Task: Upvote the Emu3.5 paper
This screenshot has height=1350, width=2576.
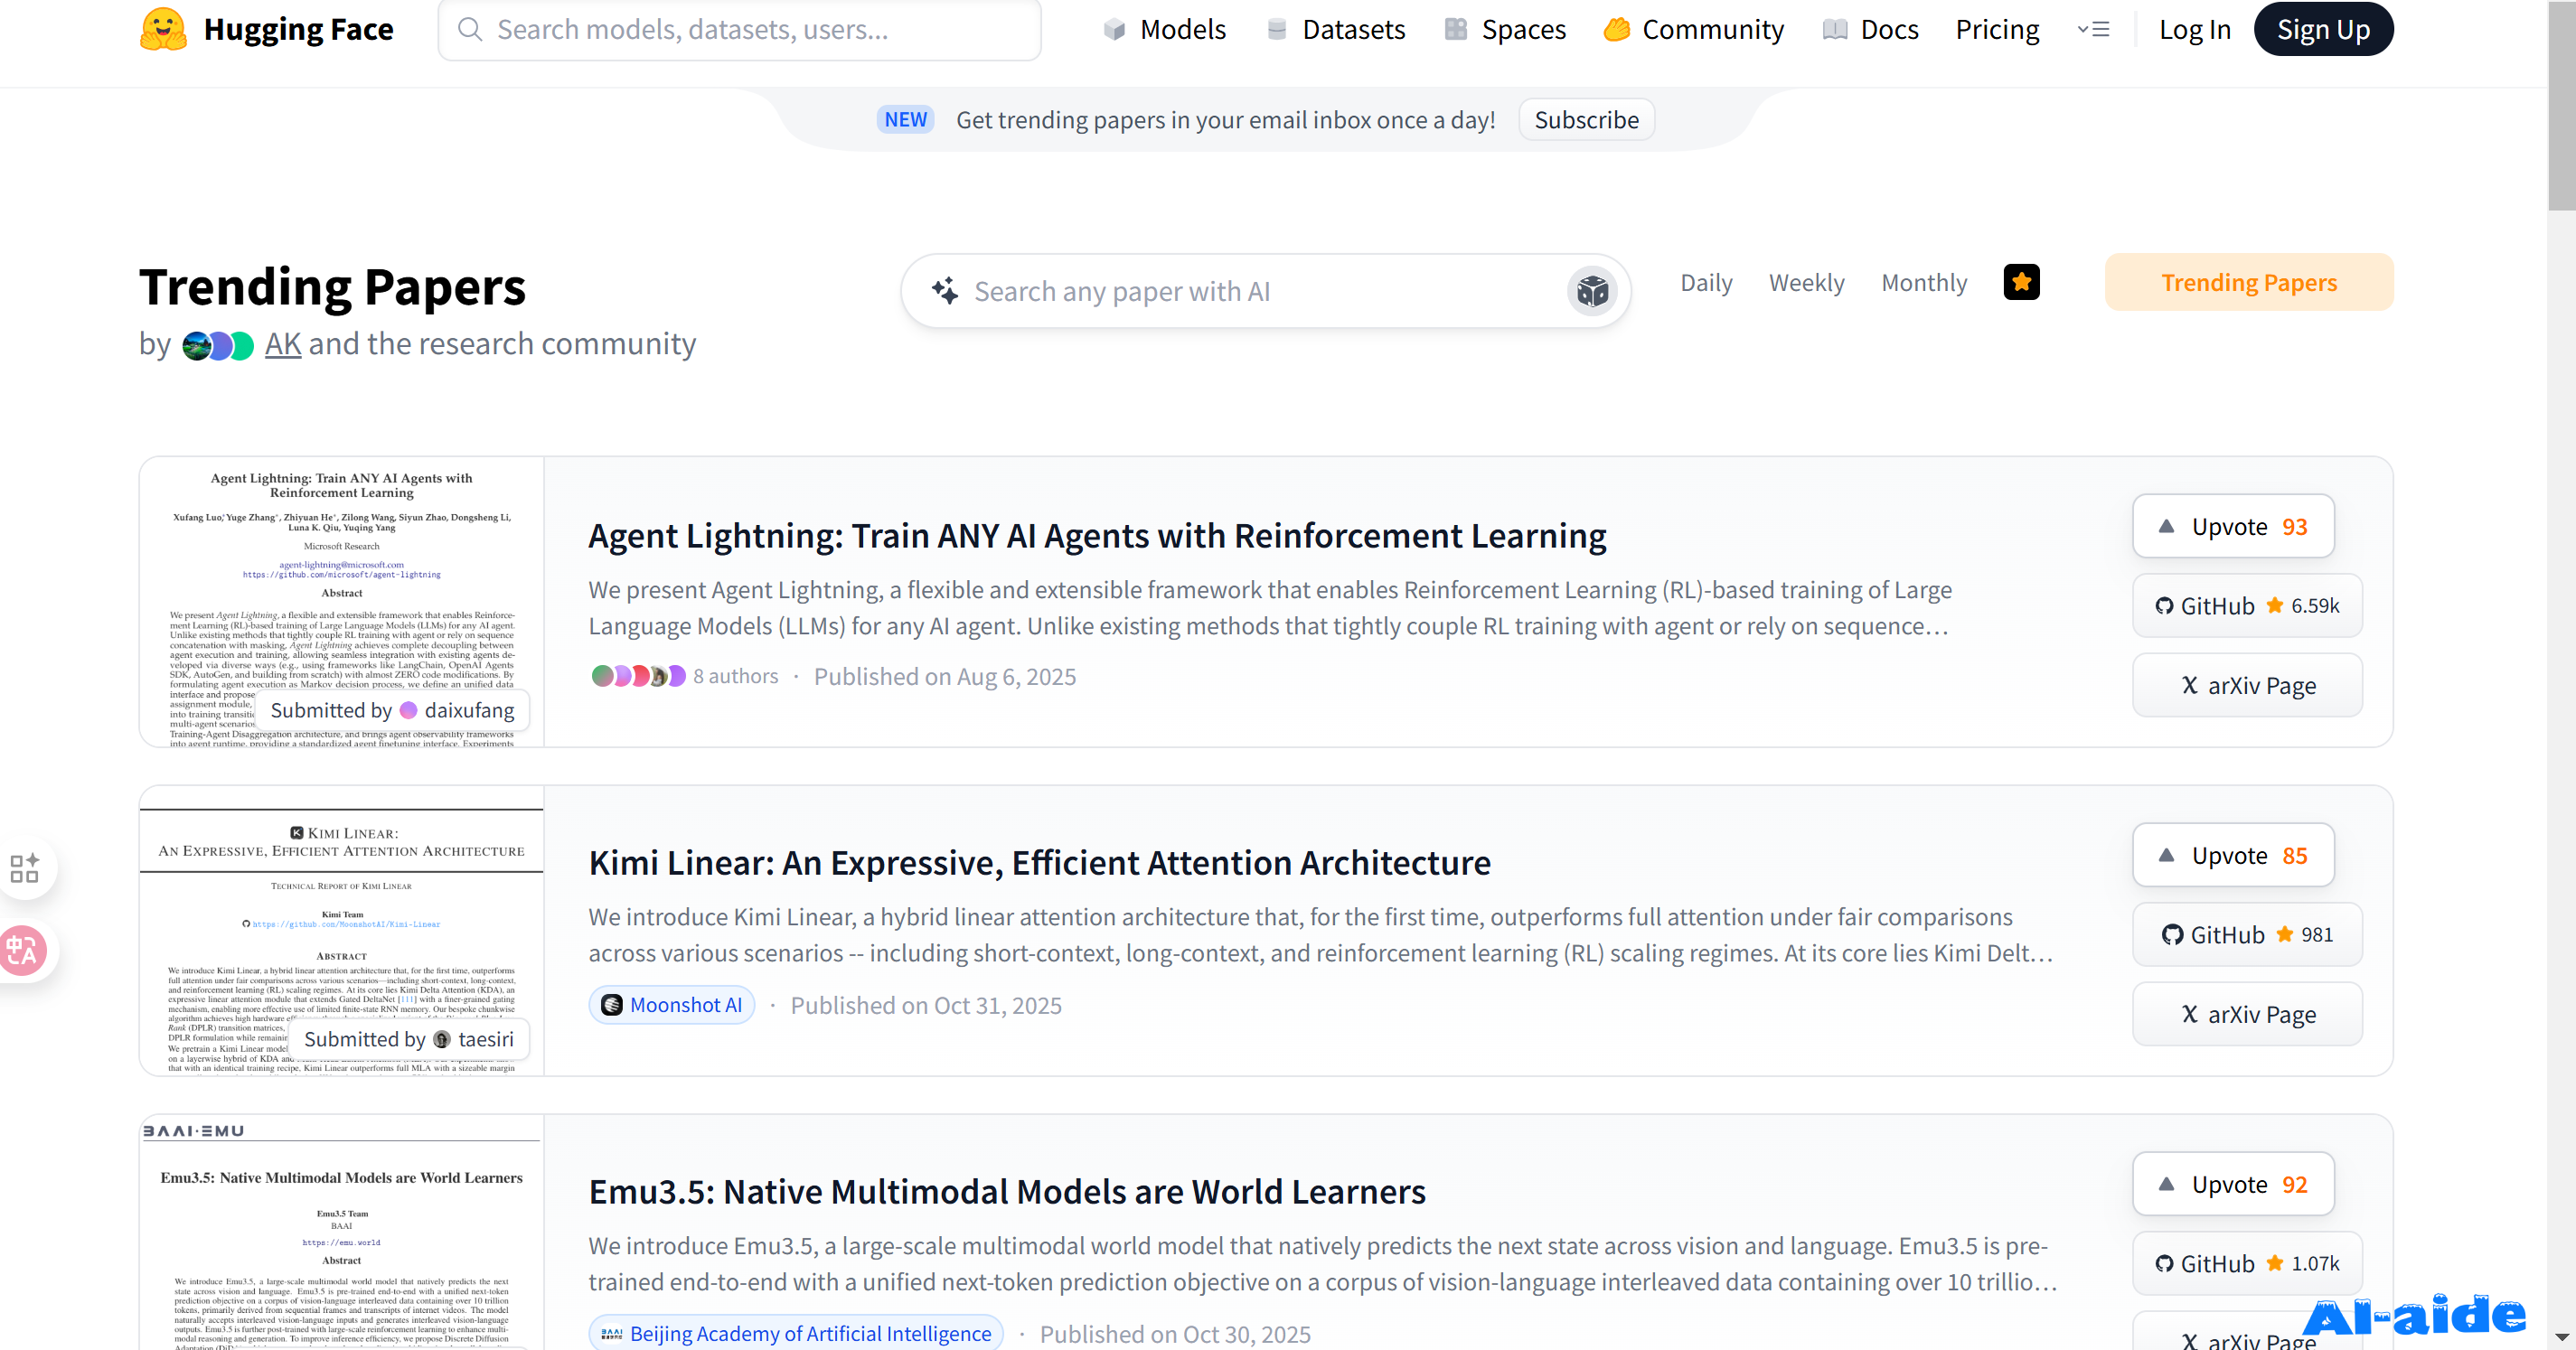Action: coord(2233,1184)
